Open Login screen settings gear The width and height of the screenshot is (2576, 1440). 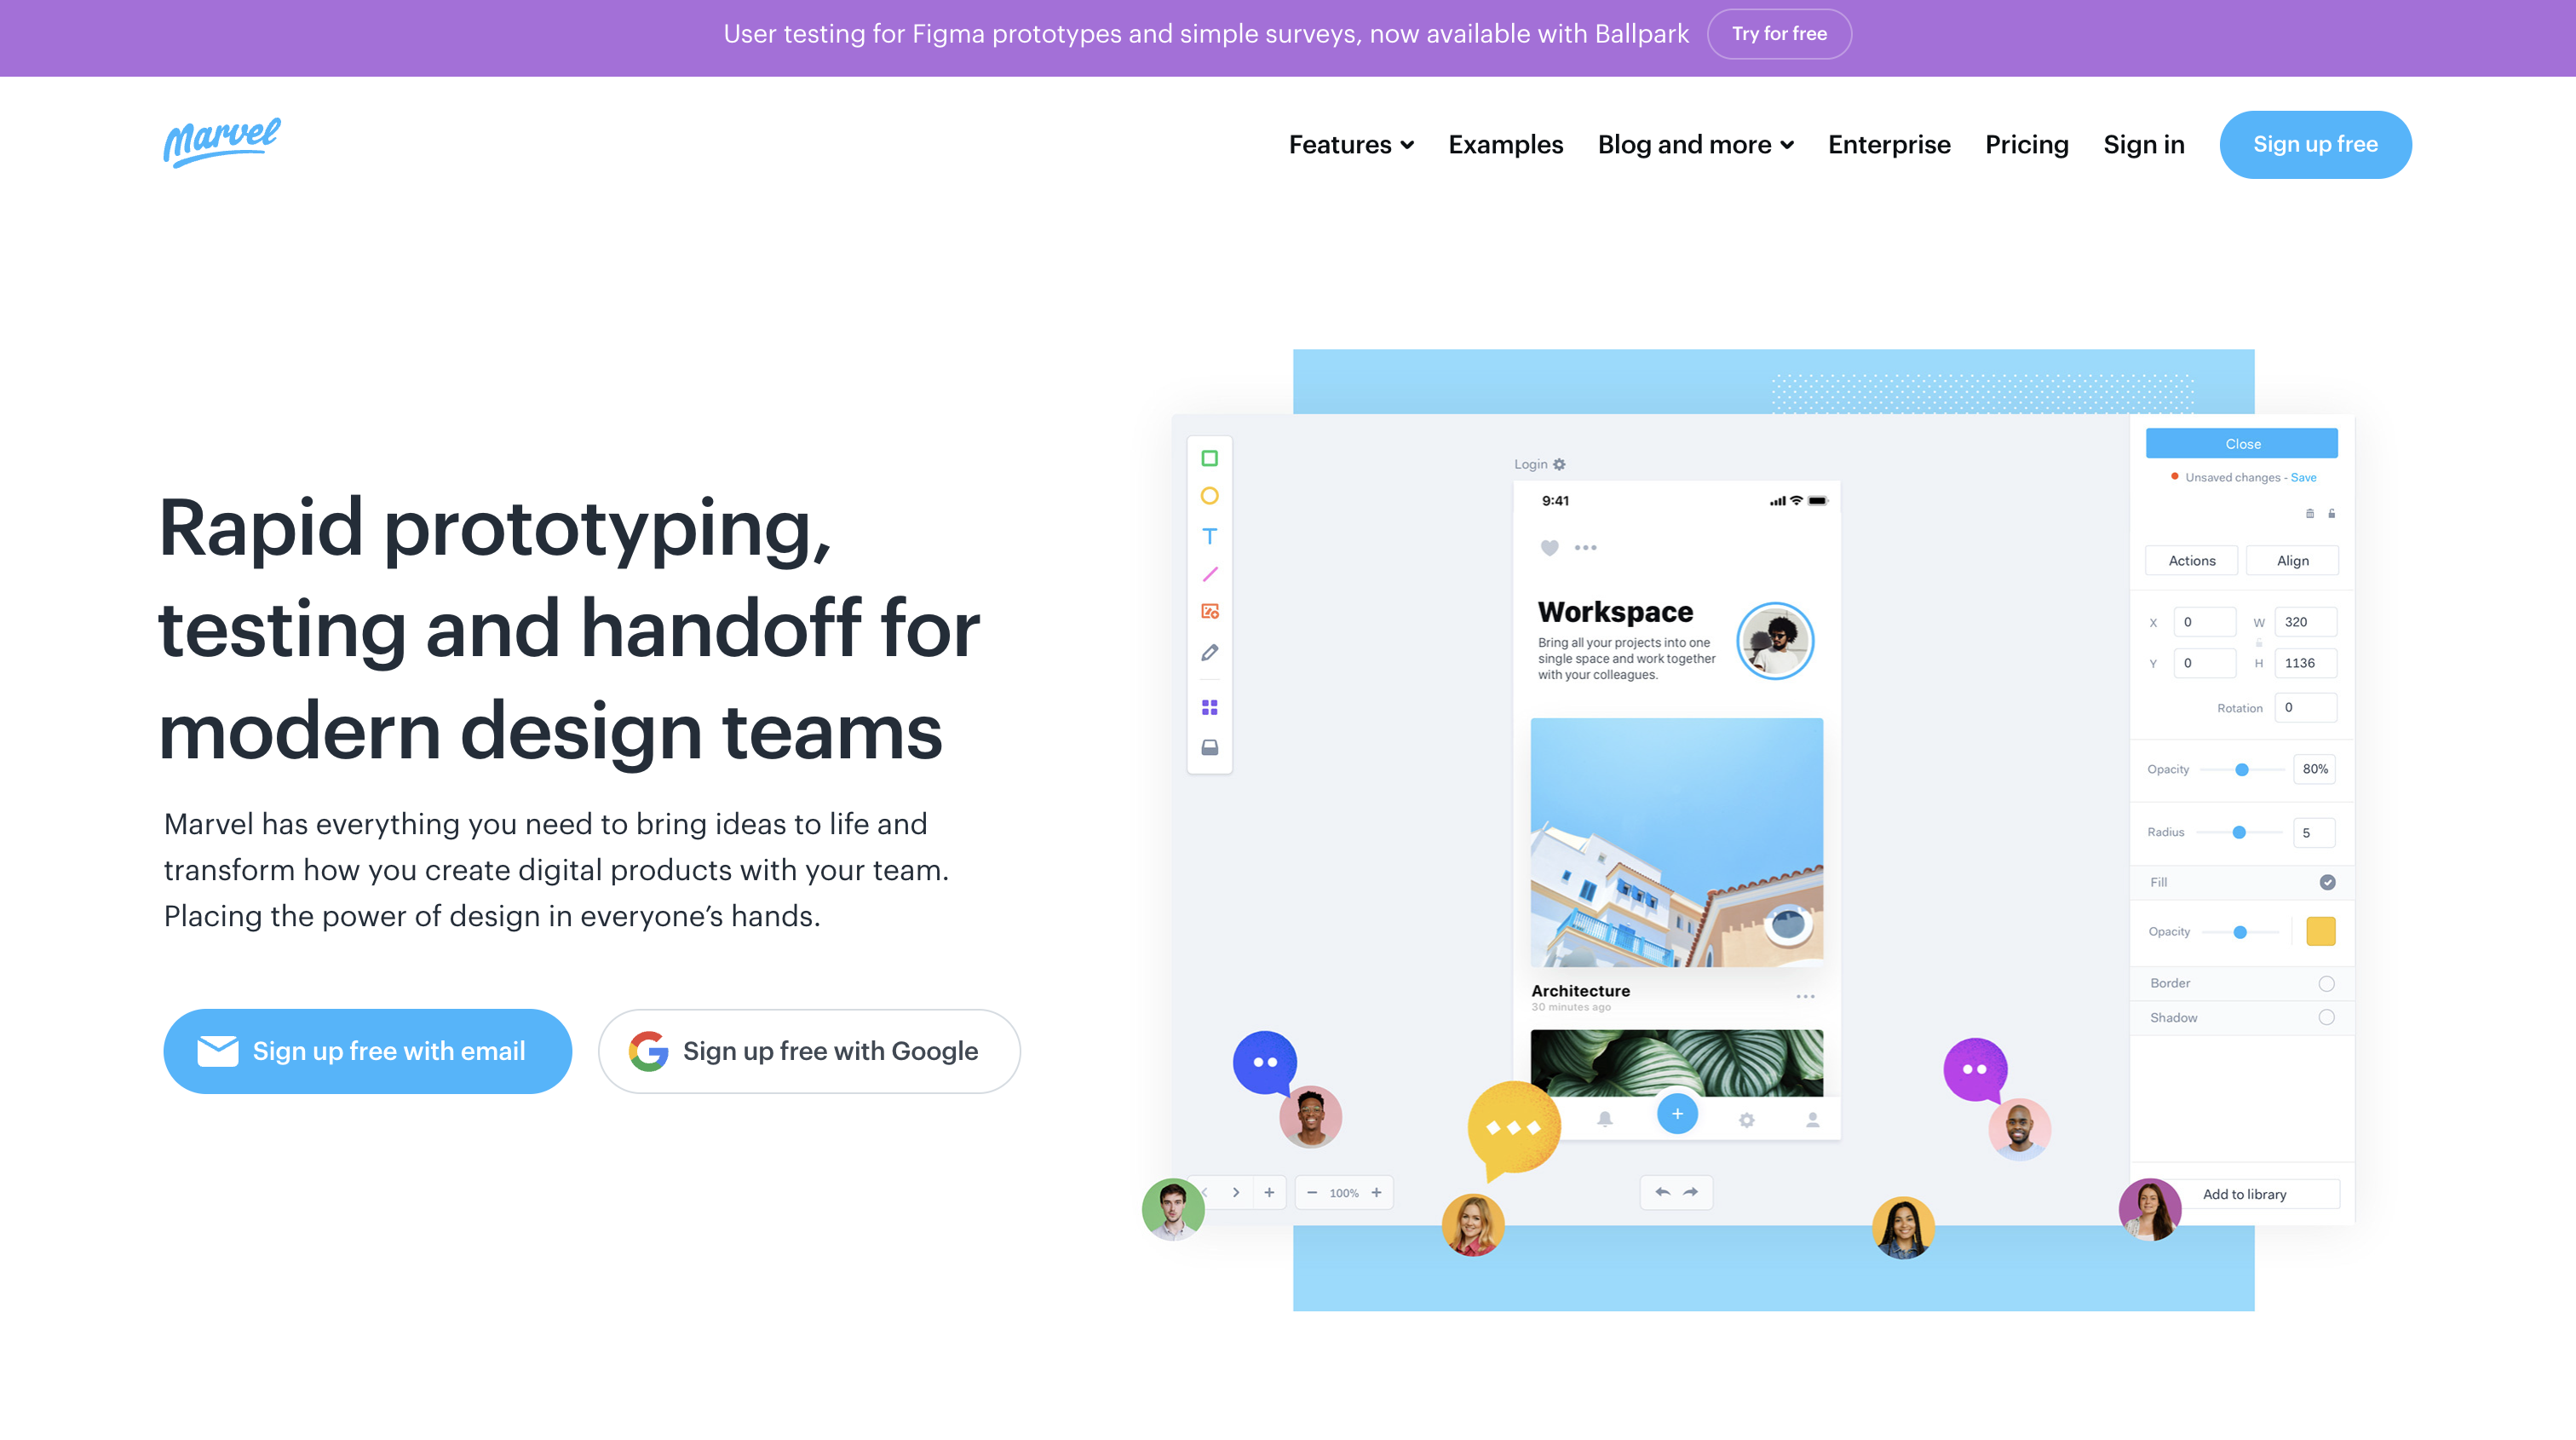tap(1559, 464)
